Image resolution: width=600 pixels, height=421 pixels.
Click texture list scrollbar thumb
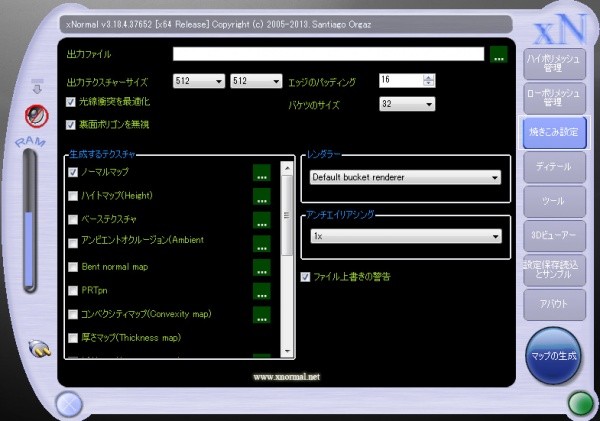tap(287, 215)
